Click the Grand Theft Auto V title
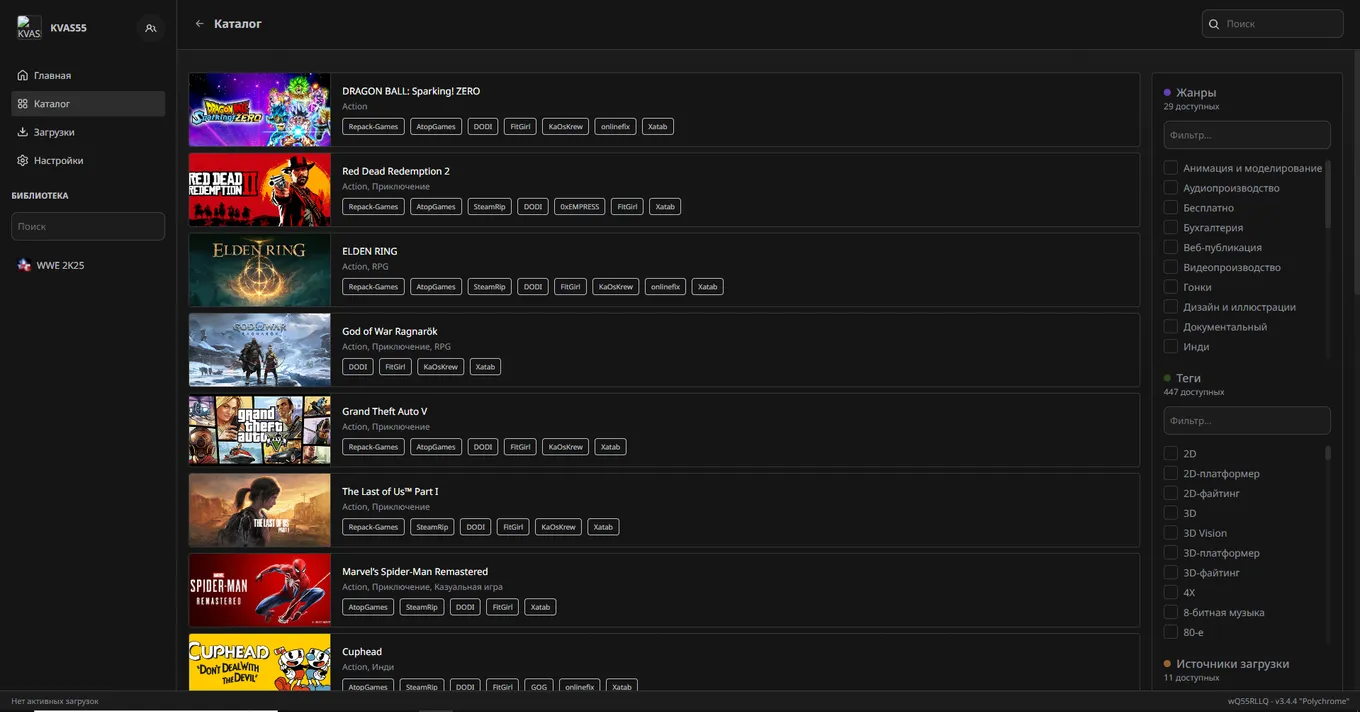 pos(385,411)
